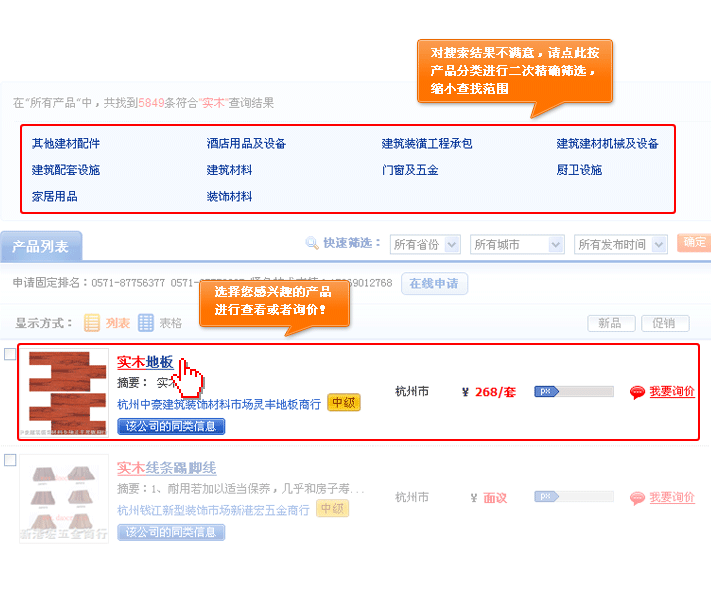The image size is (711, 600).
Task: Open the 门窗及五金 category link
Action: coord(410,170)
